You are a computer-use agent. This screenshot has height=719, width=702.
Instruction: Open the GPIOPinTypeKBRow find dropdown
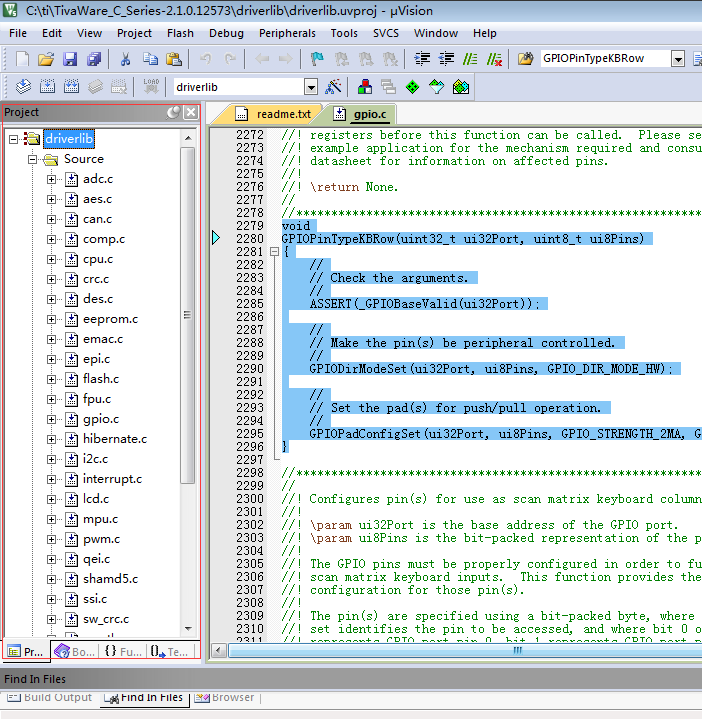pos(678,59)
